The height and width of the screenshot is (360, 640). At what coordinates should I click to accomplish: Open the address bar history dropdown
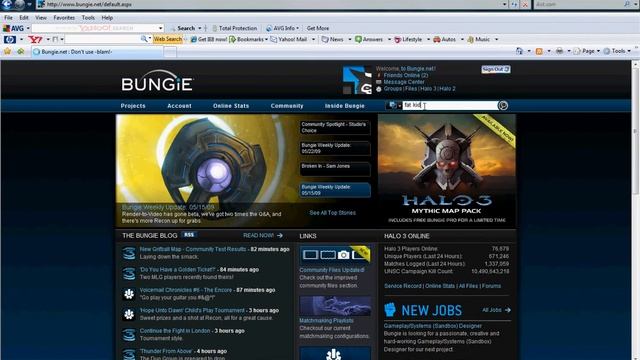click(x=504, y=4)
